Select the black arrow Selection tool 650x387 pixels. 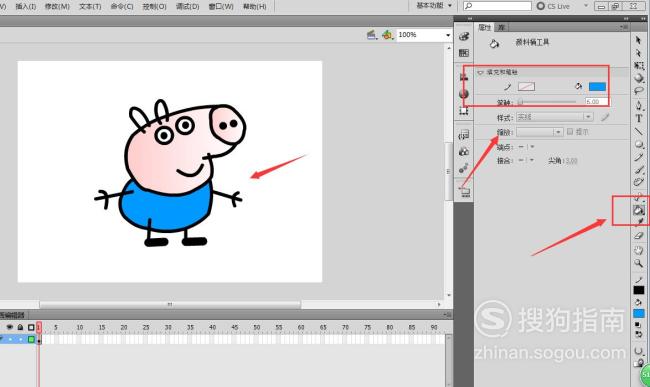638,40
